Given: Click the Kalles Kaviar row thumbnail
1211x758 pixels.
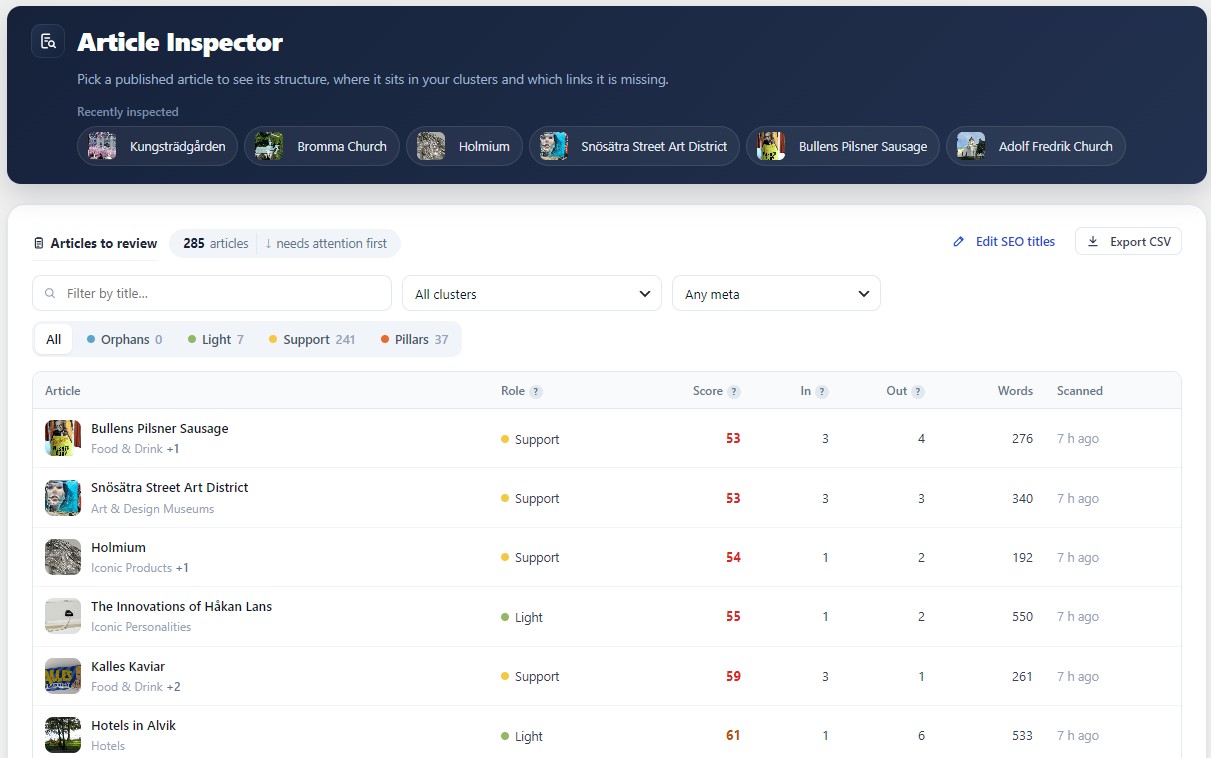Looking at the screenshot, I should [x=63, y=676].
